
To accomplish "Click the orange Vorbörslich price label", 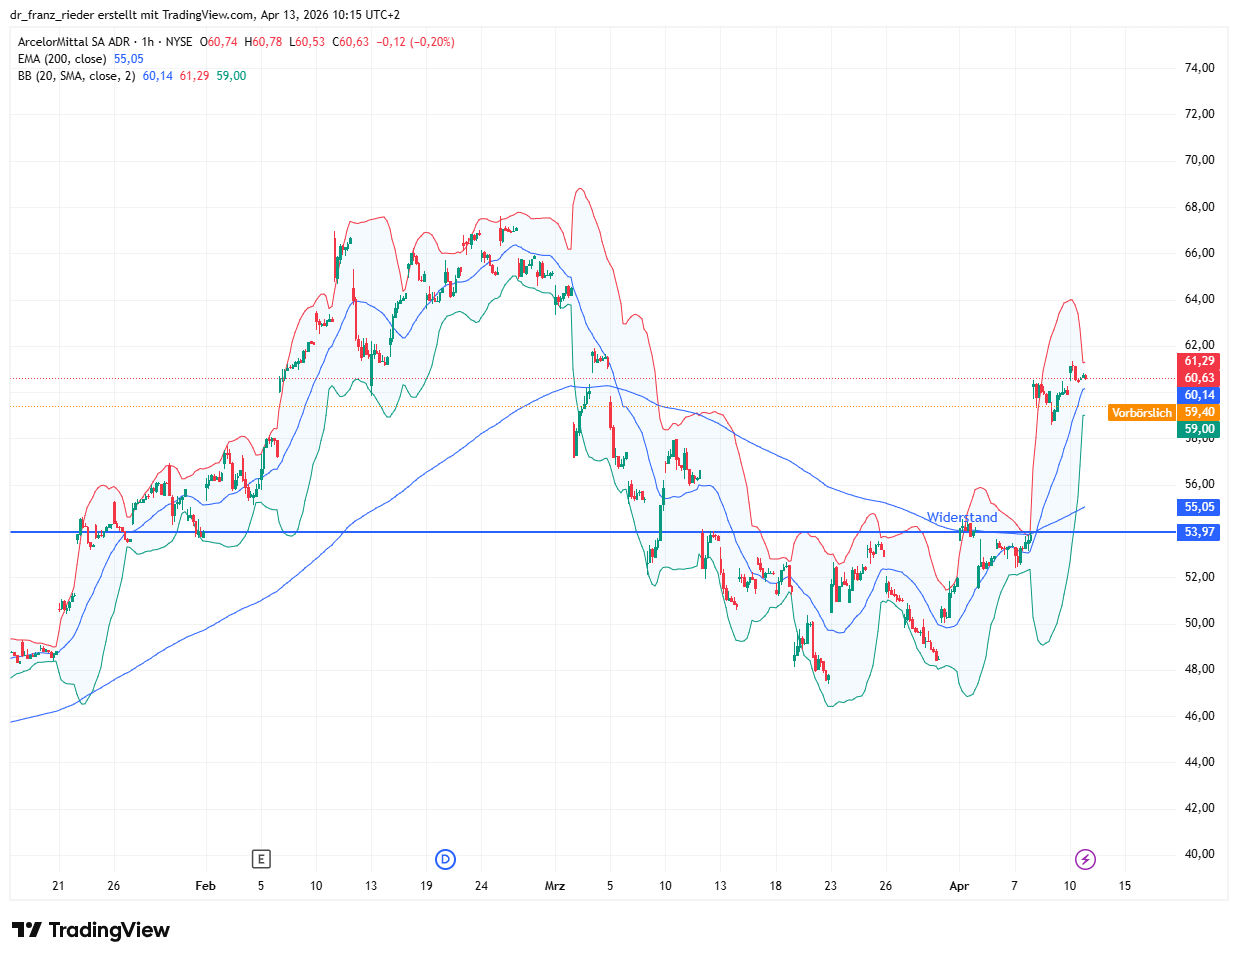I will coord(1142,413).
